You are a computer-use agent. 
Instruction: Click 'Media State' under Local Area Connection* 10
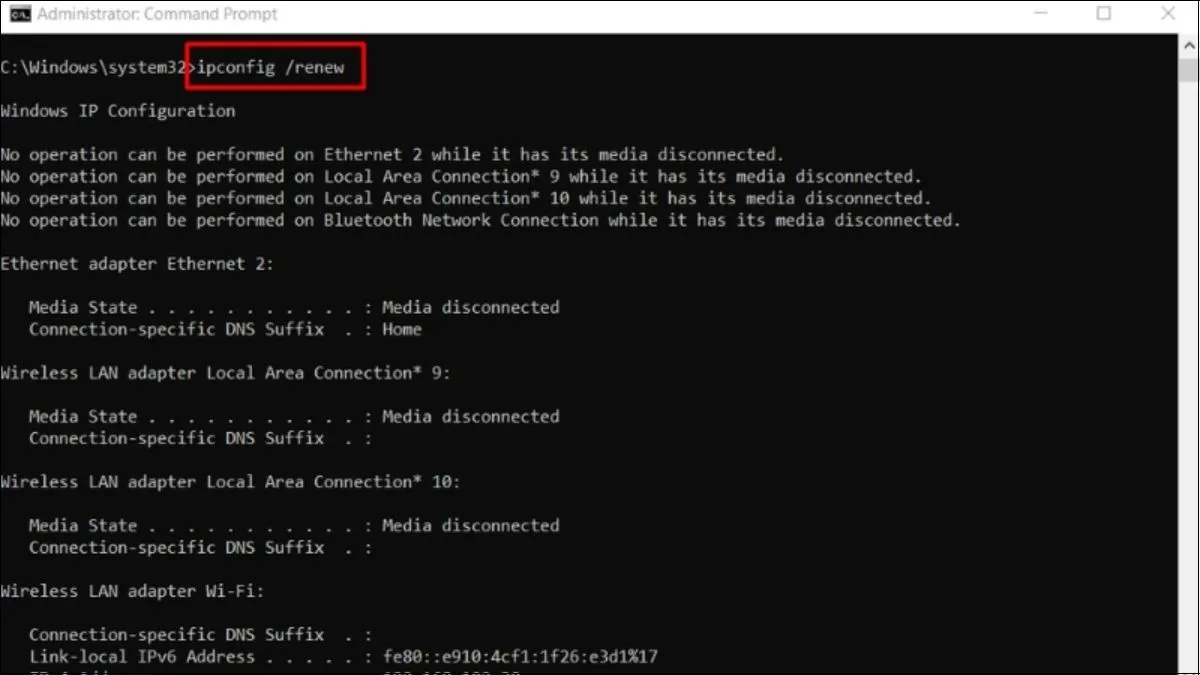tap(82, 525)
